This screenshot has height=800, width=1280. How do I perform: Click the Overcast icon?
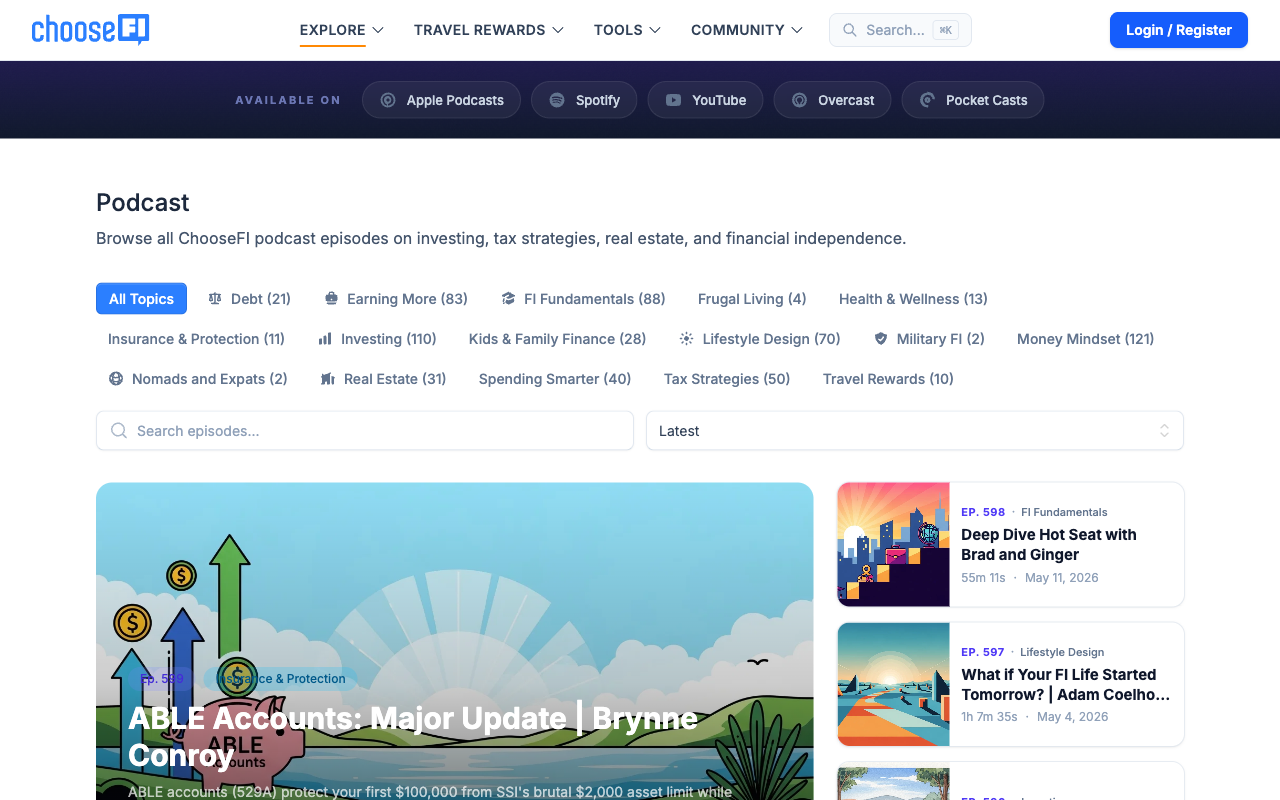pos(799,100)
